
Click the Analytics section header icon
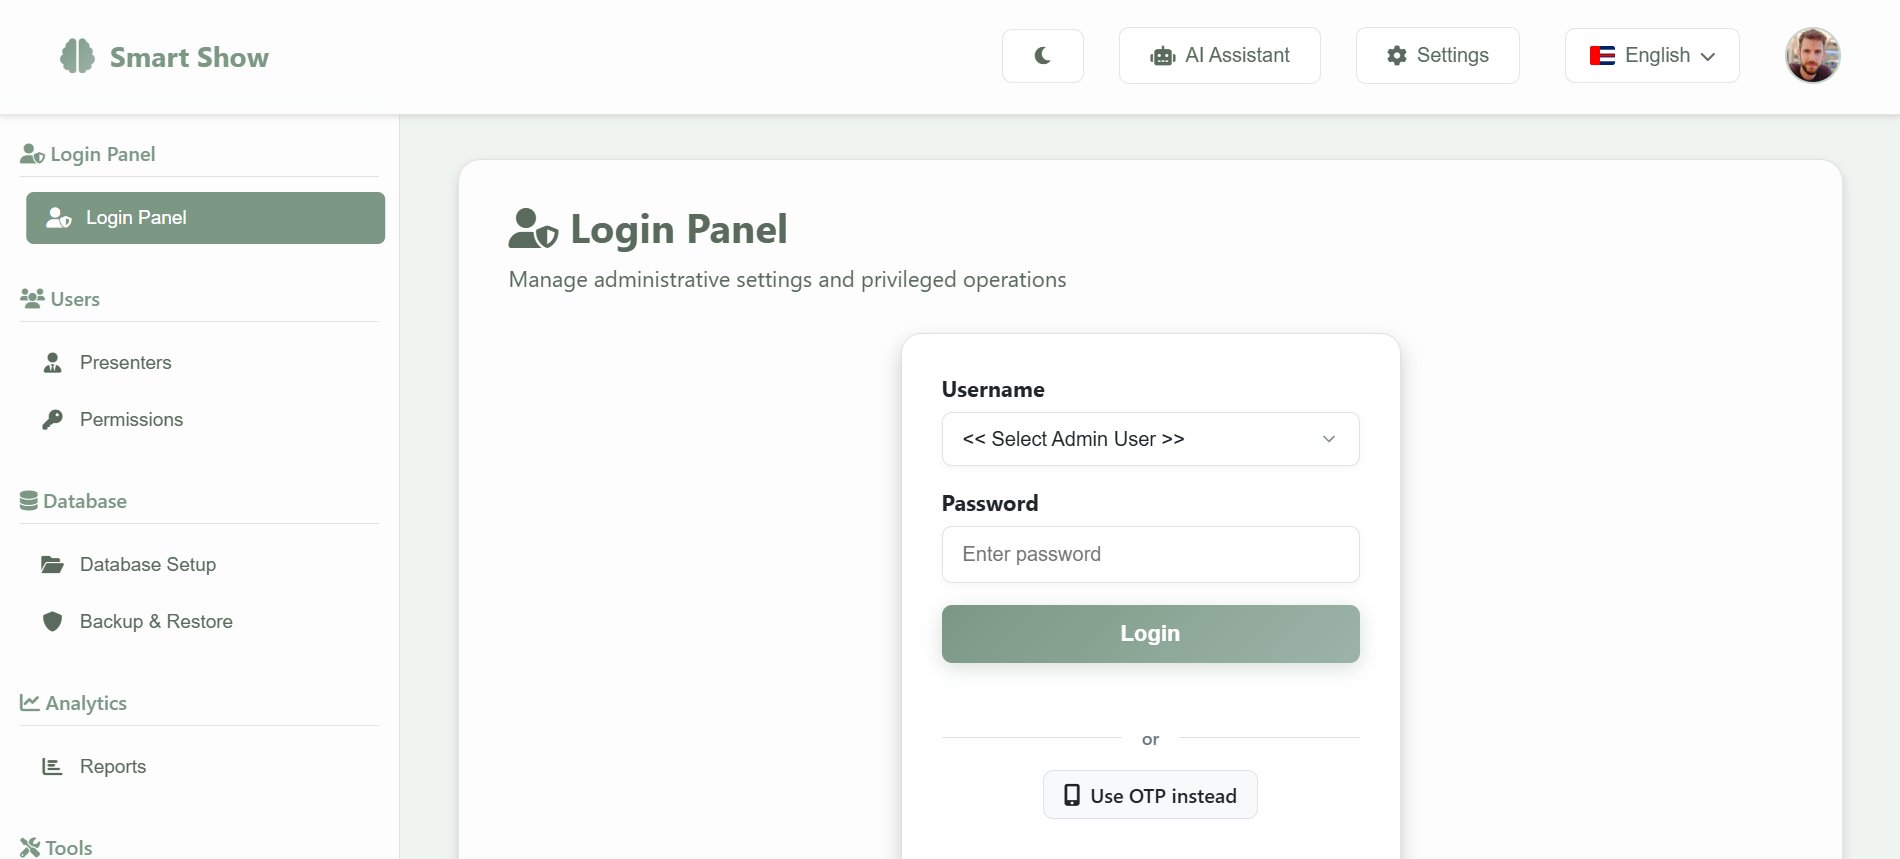click(30, 703)
